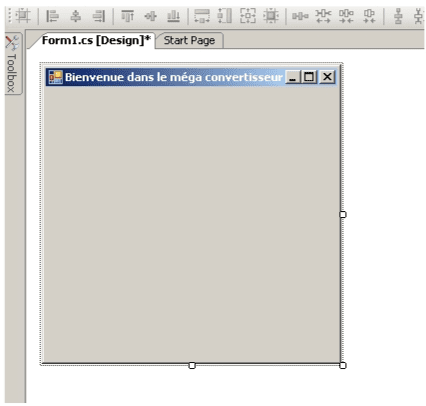The width and height of the screenshot is (426, 406).
Task: Select the Align Lefts icon
Action: point(52,16)
